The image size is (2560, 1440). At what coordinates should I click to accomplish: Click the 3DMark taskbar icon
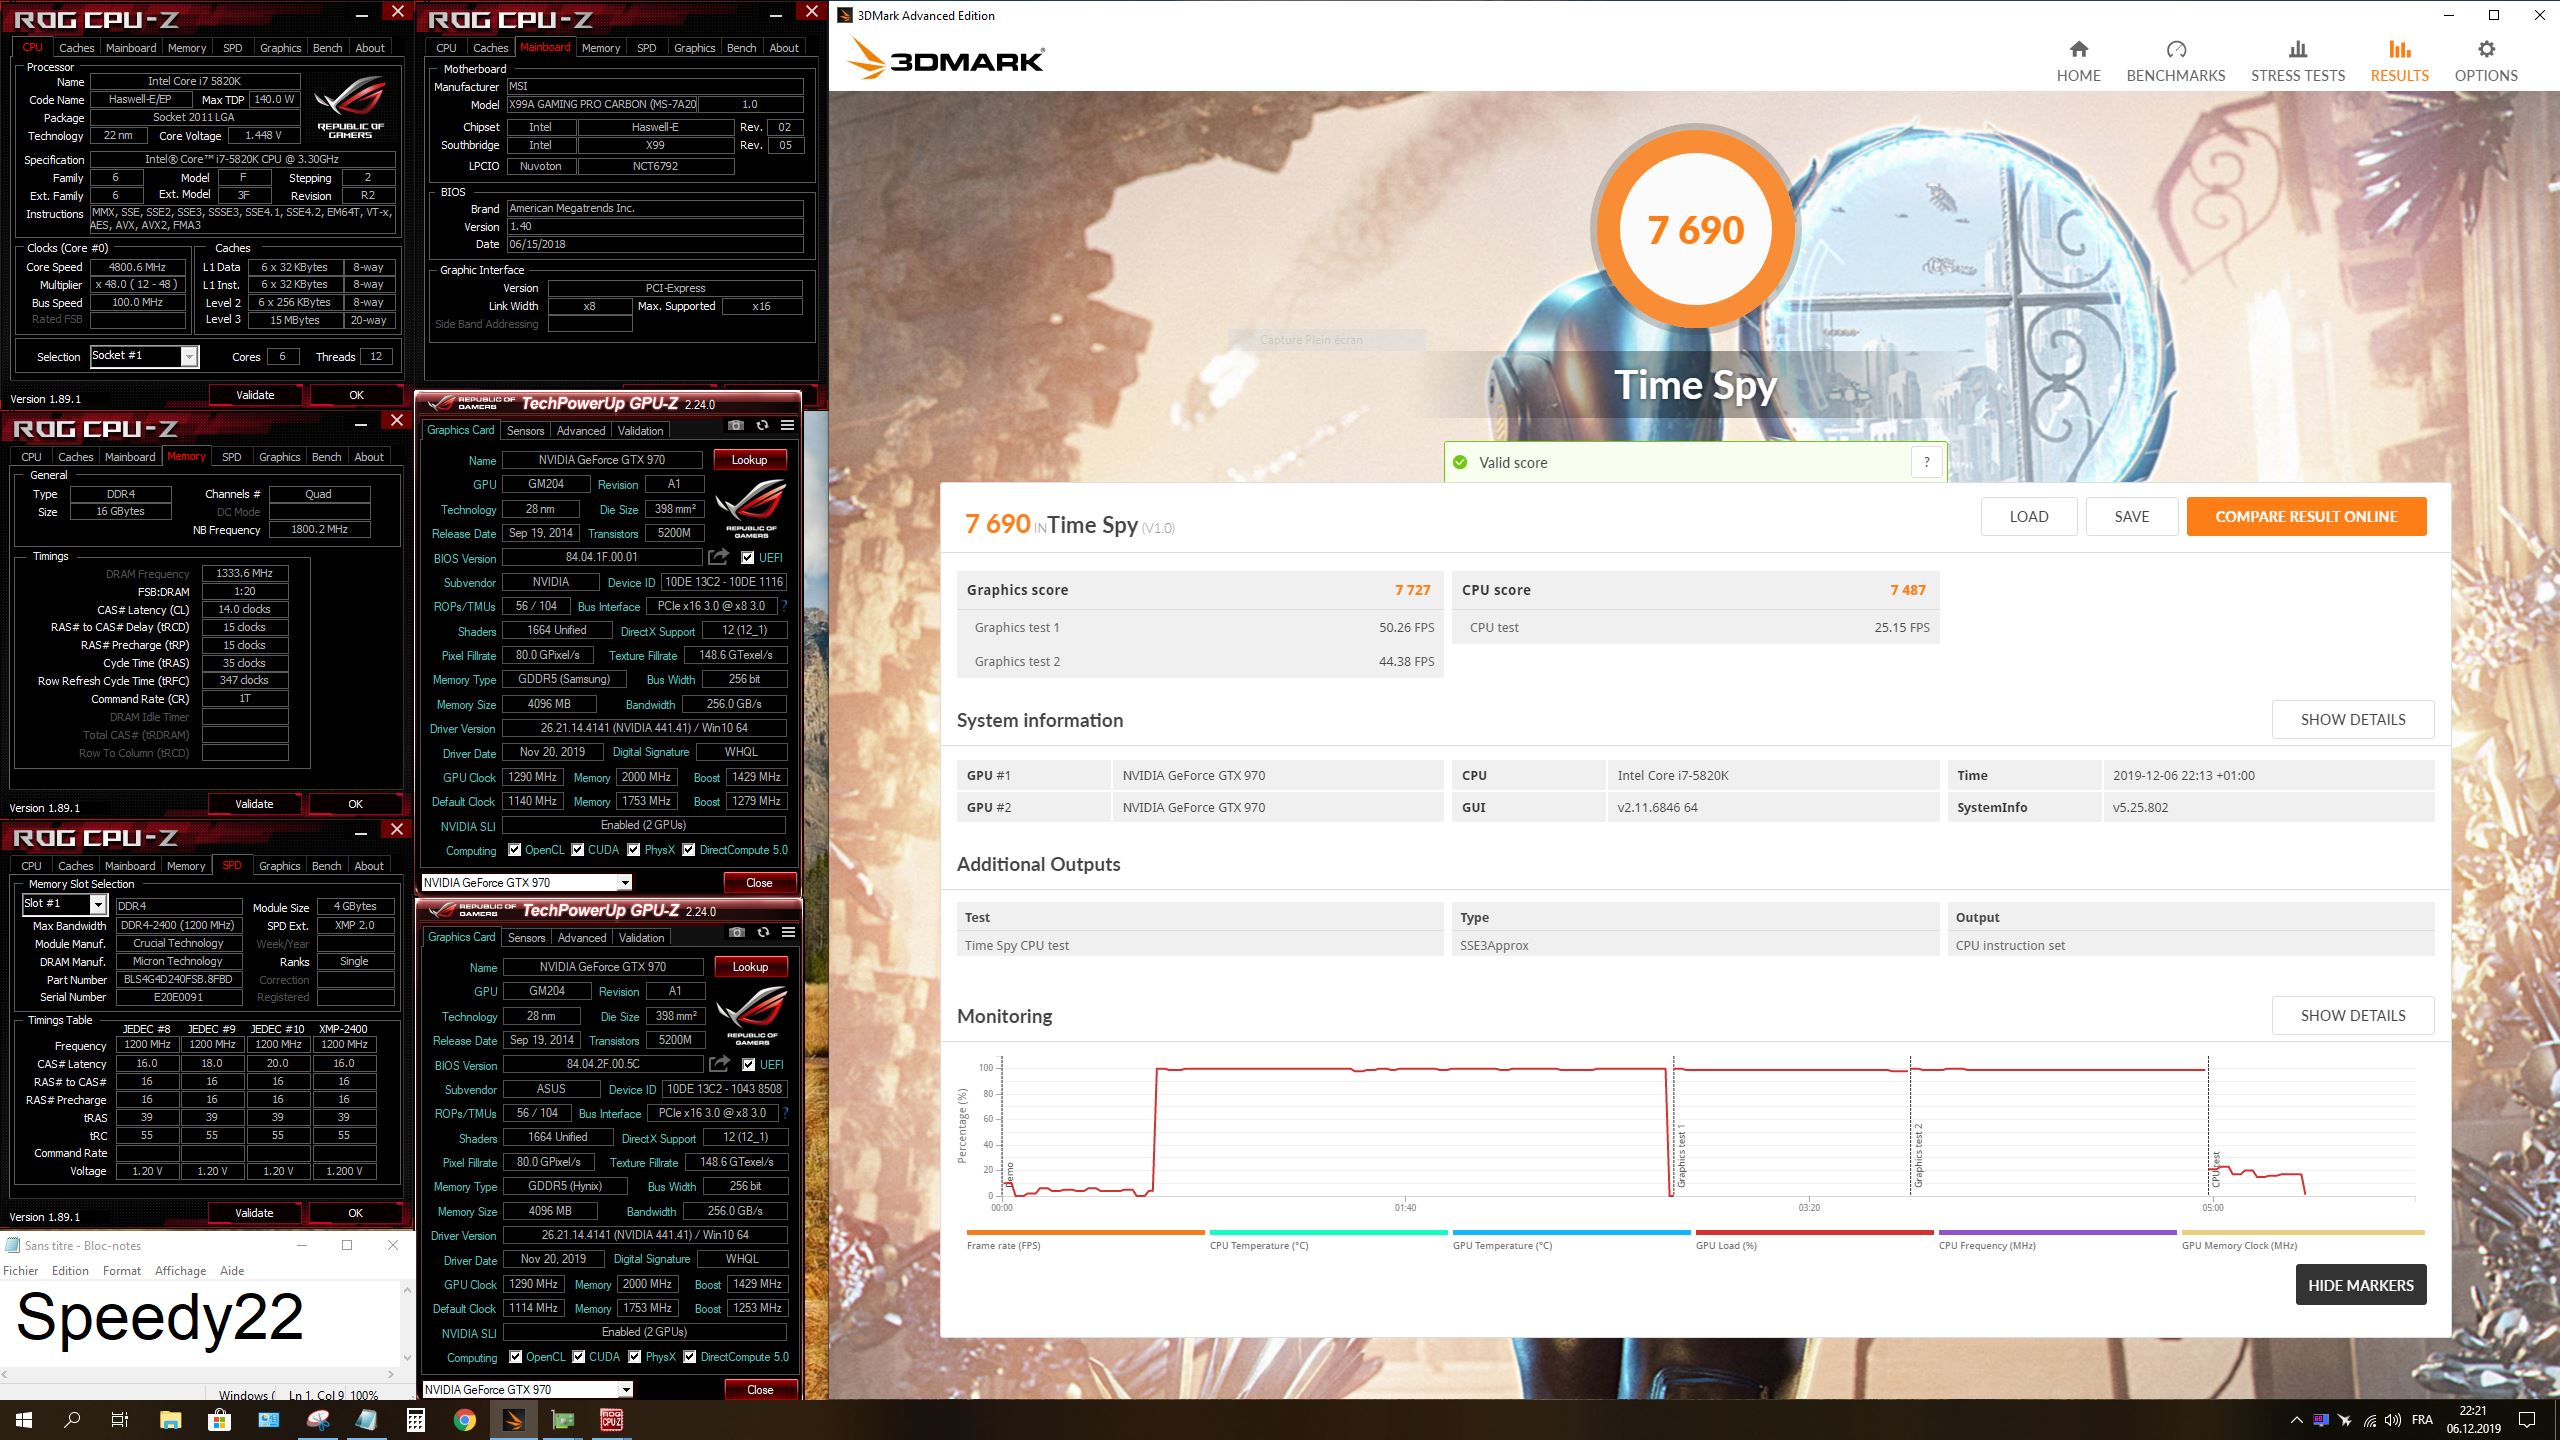tap(514, 1419)
